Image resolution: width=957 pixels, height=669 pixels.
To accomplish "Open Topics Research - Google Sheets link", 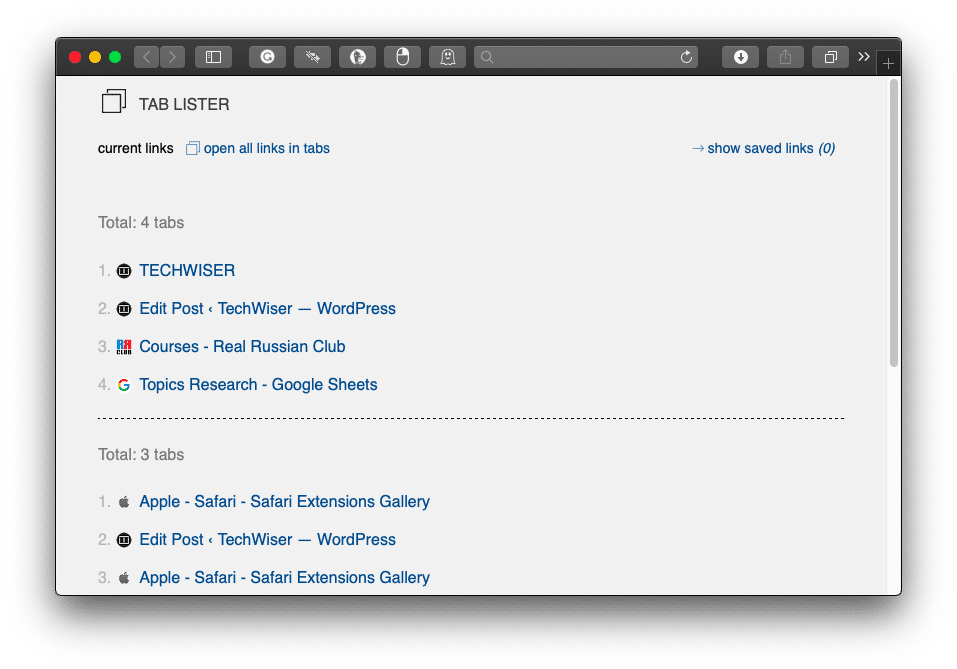I will (258, 384).
